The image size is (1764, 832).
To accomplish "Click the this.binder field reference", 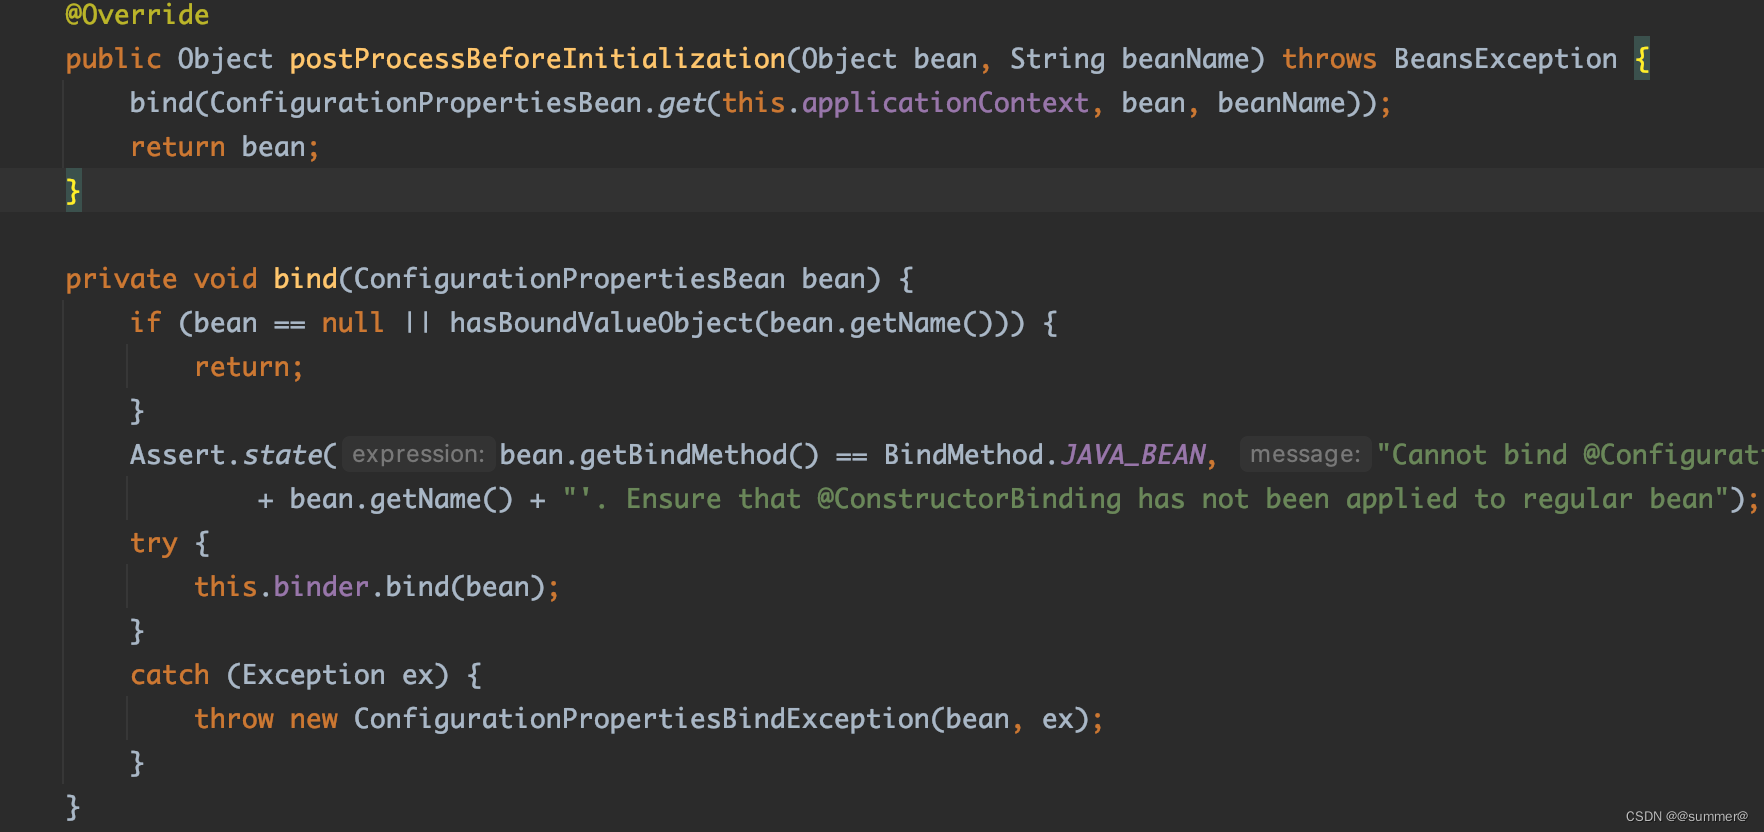I will pos(281,587).
